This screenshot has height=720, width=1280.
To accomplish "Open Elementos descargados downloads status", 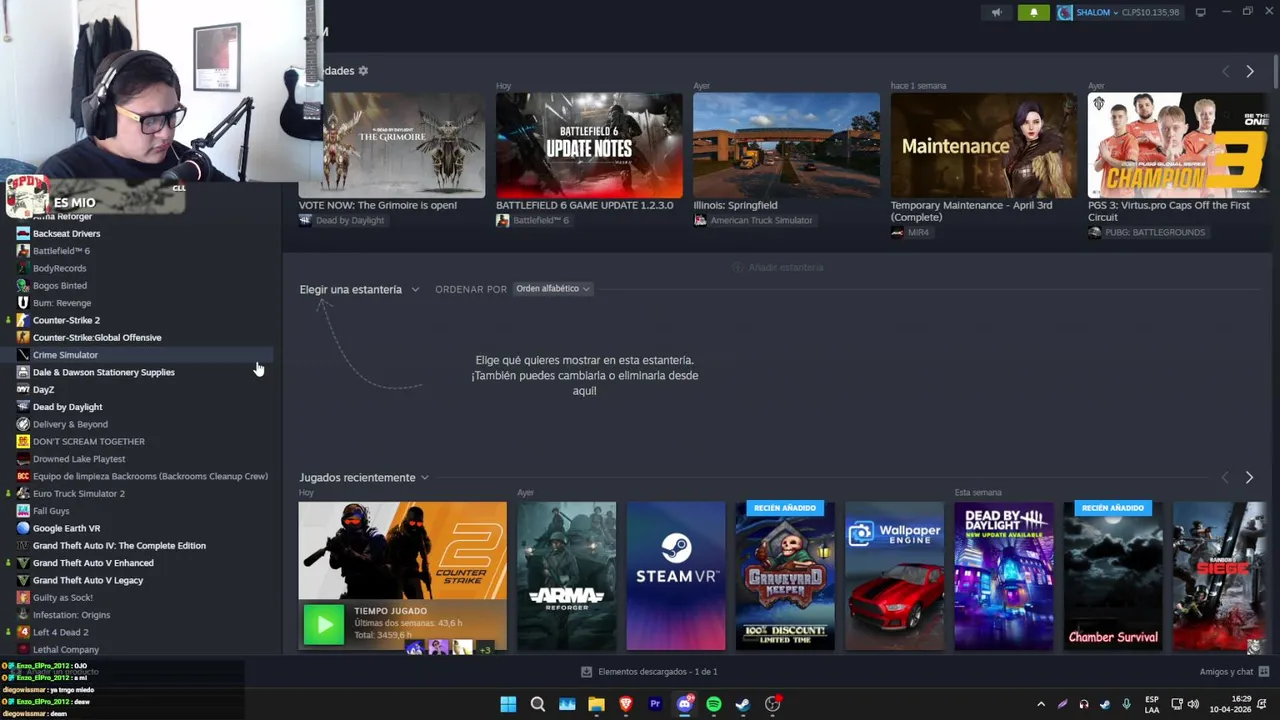I will tap(649, 672).
